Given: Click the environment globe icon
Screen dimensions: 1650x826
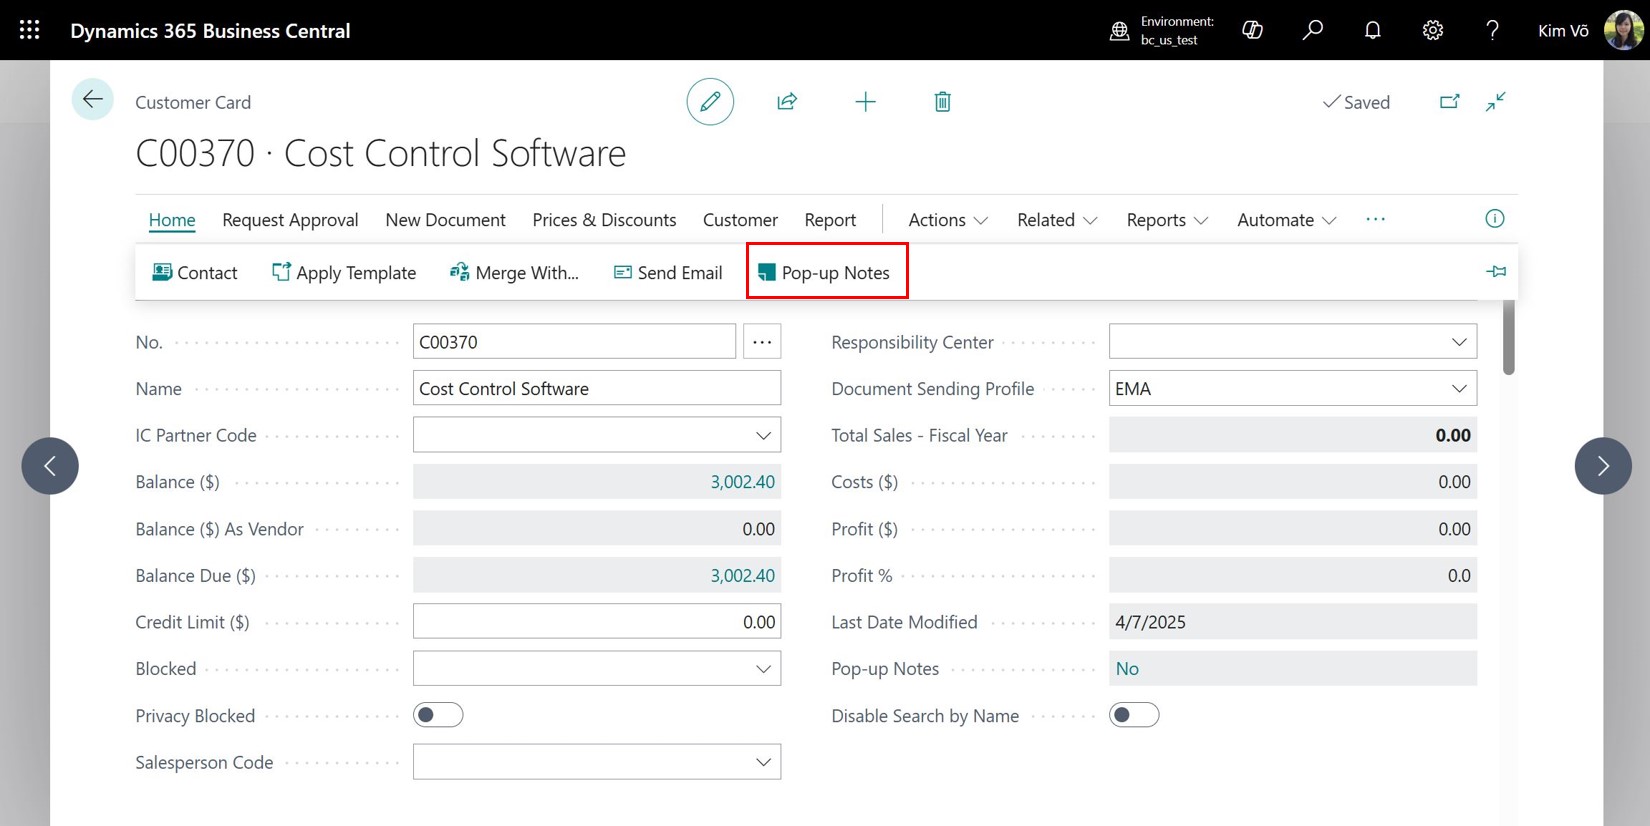Looking at the screenshot, I should point(1120,31).
